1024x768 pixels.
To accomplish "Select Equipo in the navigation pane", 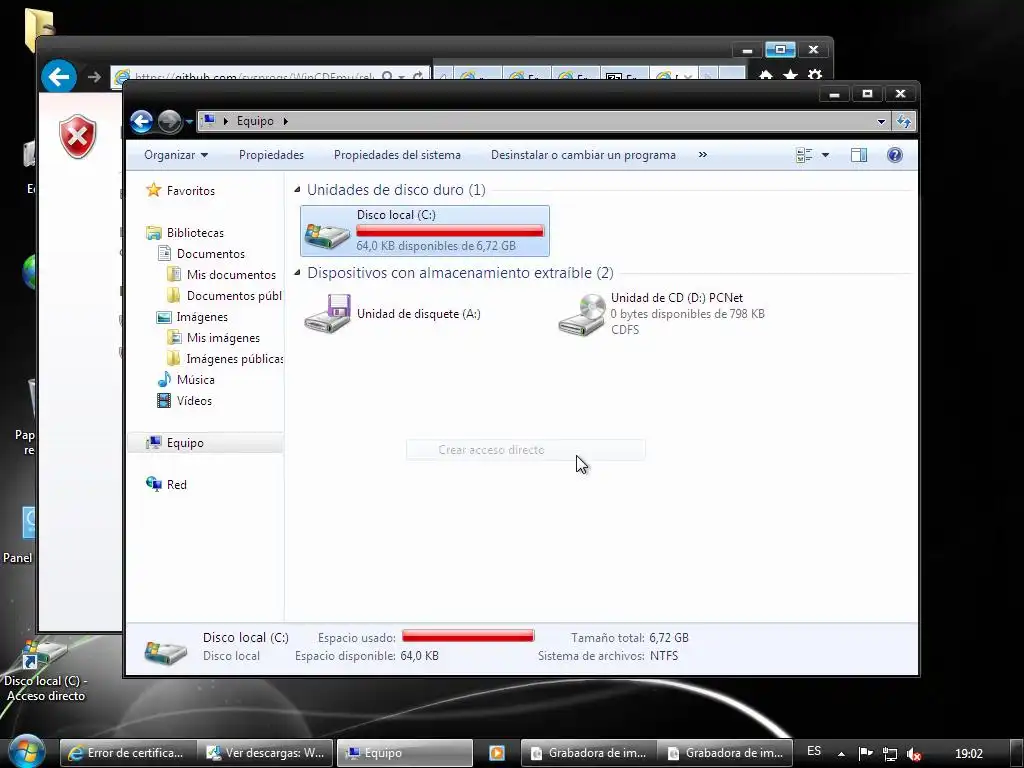I will 185,443.
